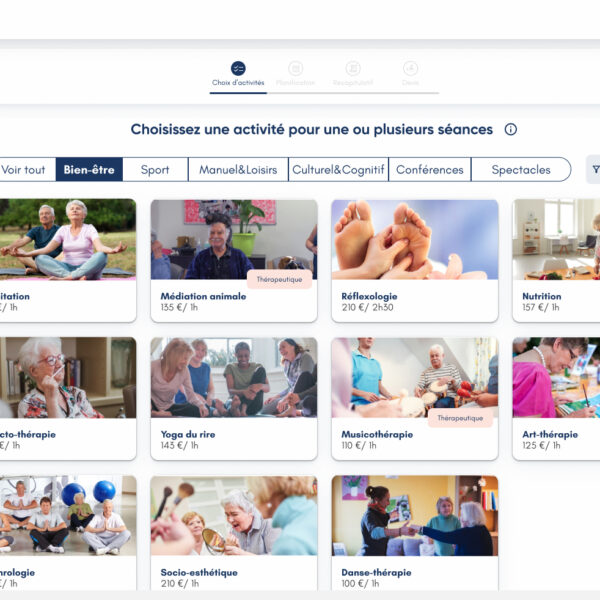Select the Voir tout category tab
The height and width of the screenshot is (600, 600).
click(23, 169)
